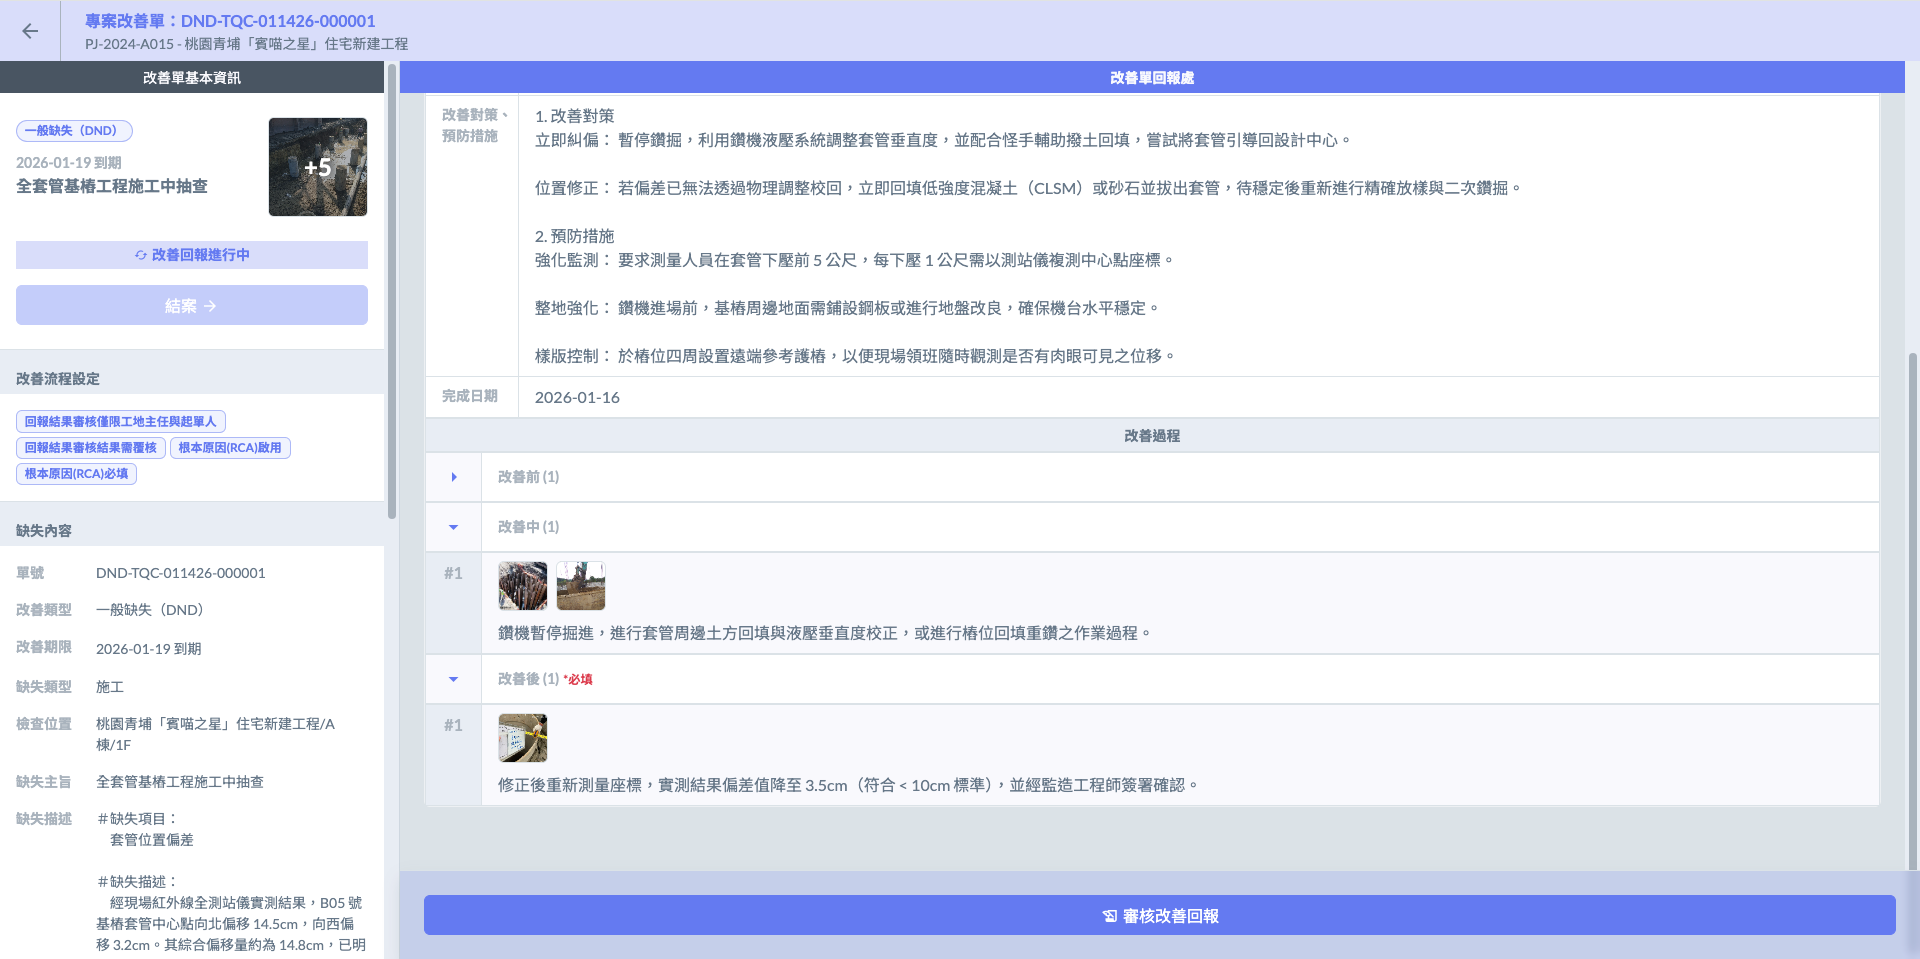Click the 改善單回報處 panel header
The width and height of the screenshot is (1920, 959).
click(1151, 77)
